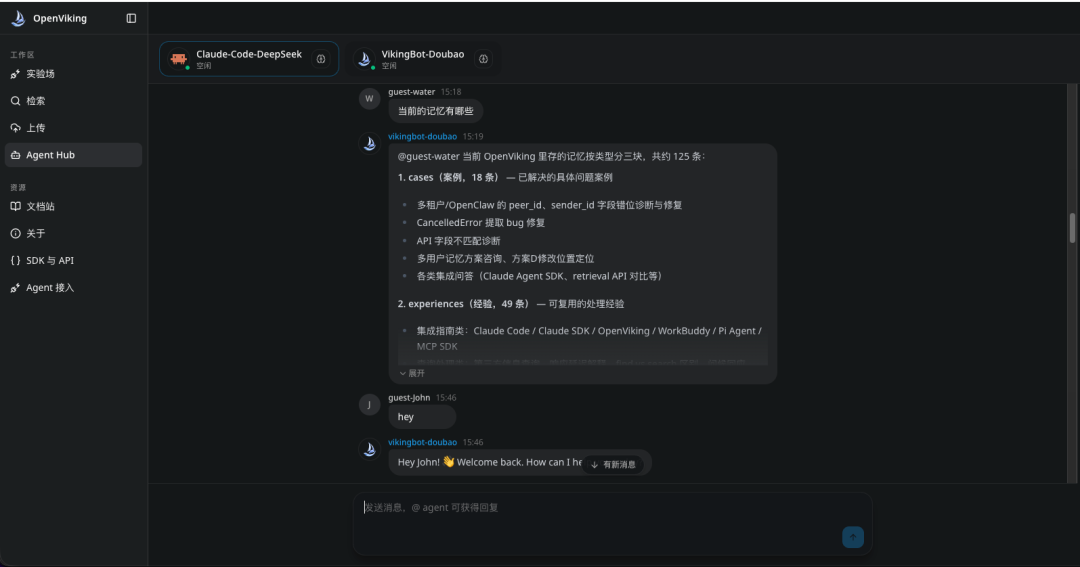Image resolution: width=1080 pixels, height=567 pixels.
Task: Click the OpenViking sailboat logo
Action: tap(19, 19)
